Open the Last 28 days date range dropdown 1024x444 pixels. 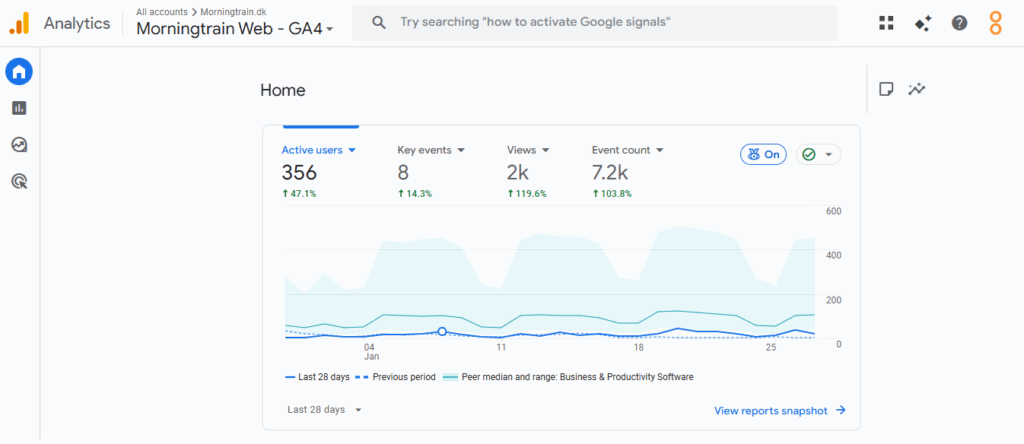click(x=324, y=410)
